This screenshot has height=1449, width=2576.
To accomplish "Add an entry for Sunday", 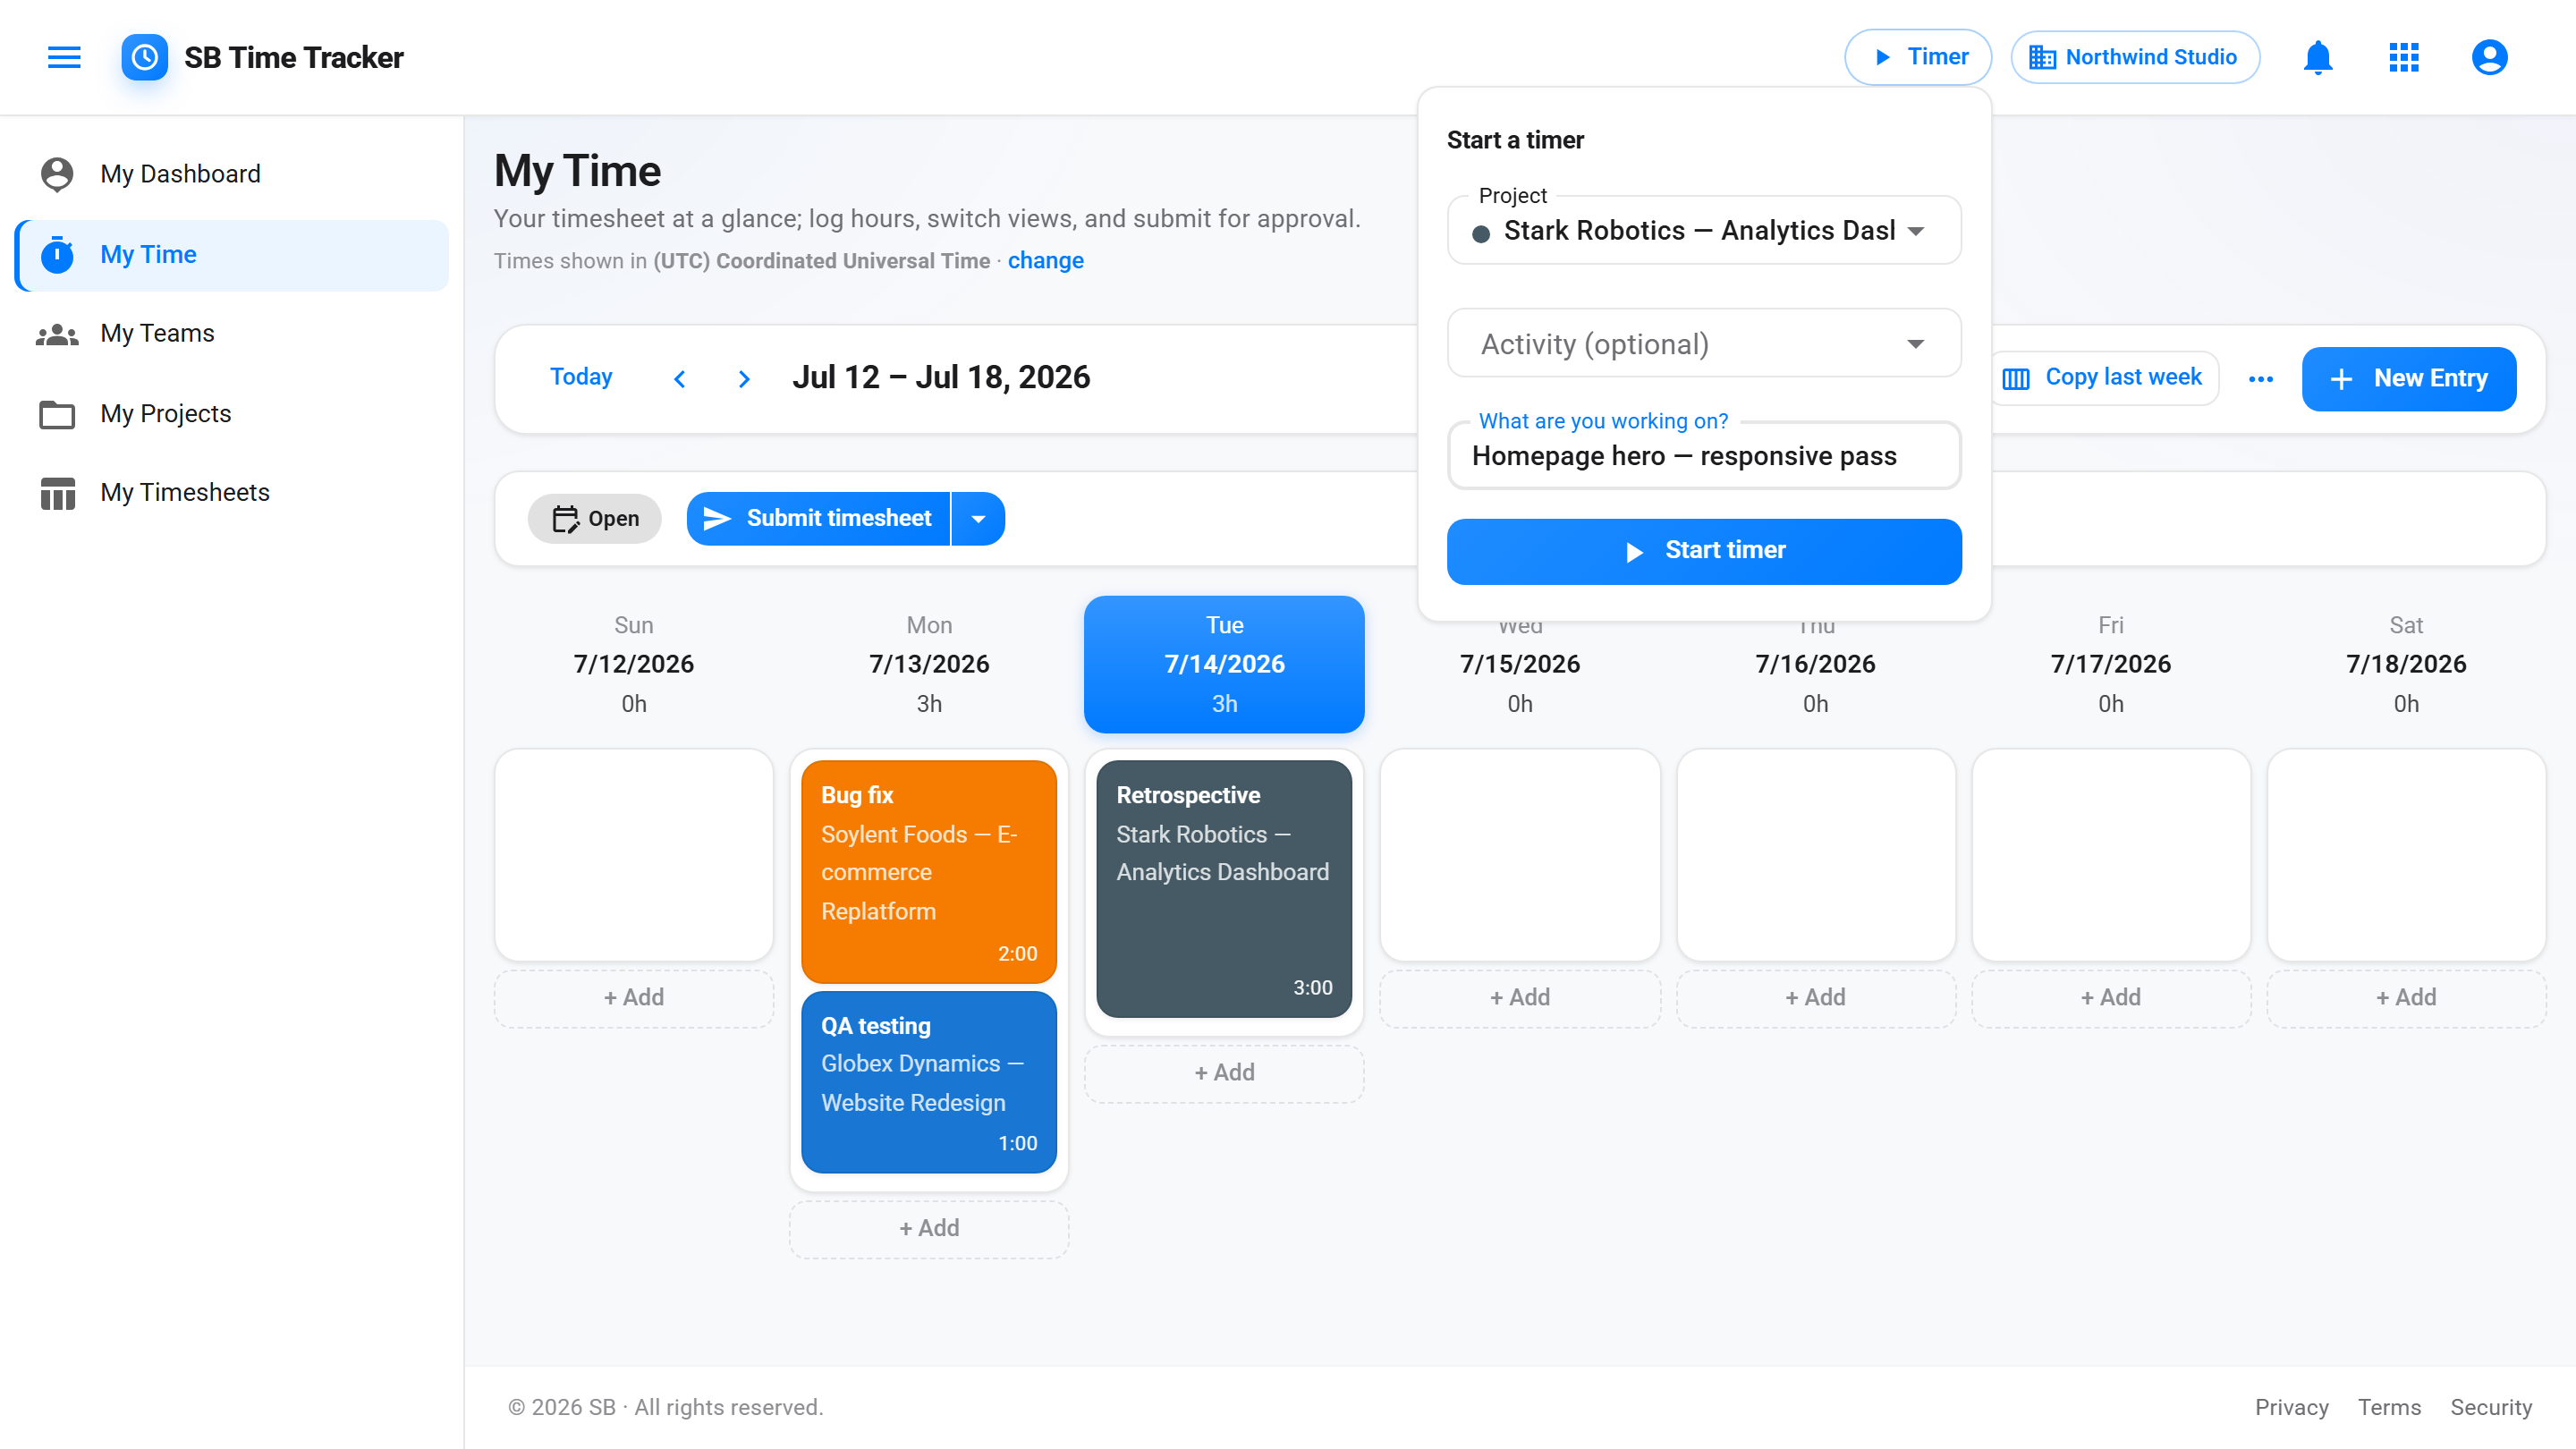I will coord(634,998).
